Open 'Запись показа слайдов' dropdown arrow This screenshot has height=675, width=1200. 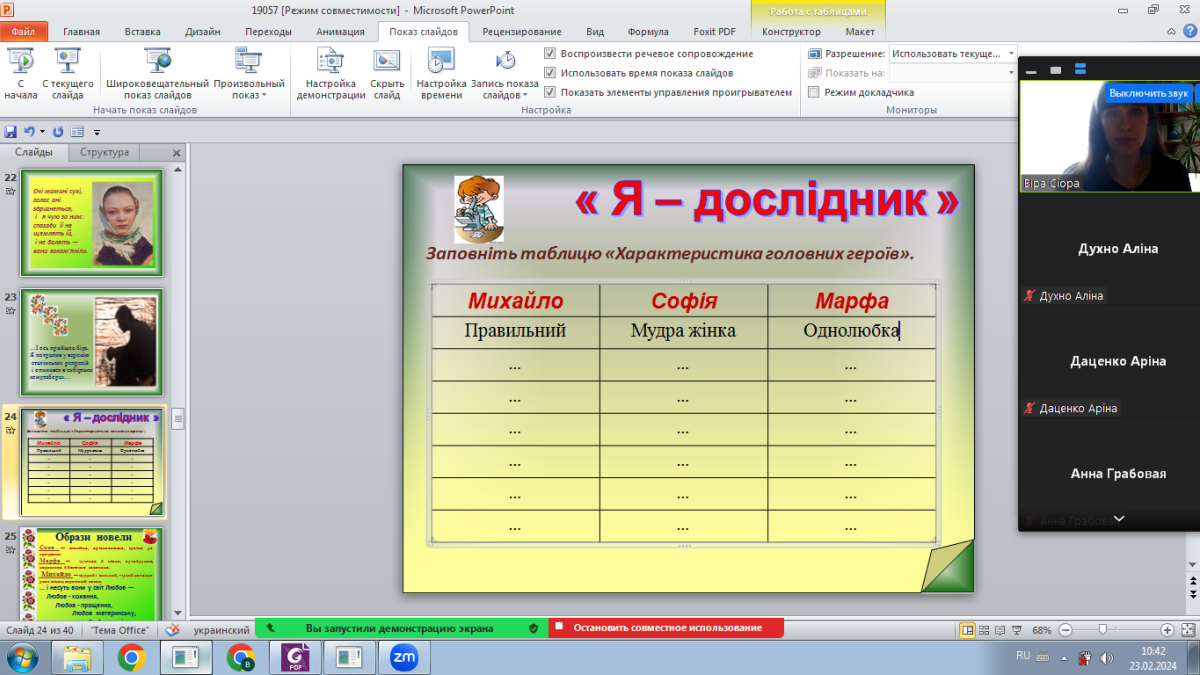coord(525,96)
